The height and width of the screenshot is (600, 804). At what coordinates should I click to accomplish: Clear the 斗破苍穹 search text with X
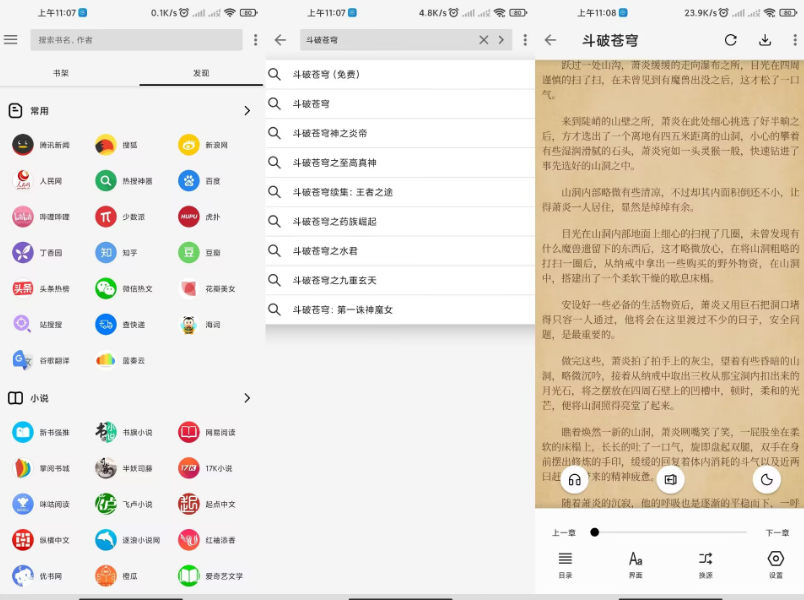click(x=484, y=40)
